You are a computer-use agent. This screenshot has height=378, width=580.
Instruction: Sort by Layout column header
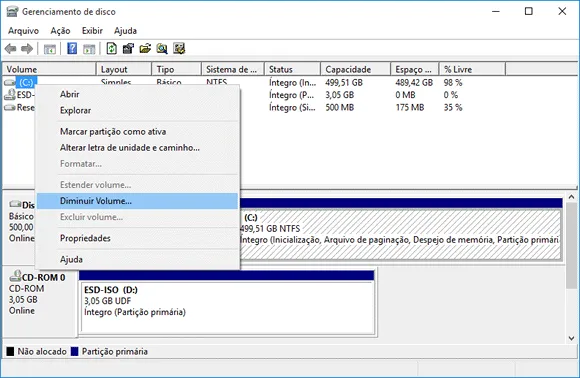click(x=124, y=69)
